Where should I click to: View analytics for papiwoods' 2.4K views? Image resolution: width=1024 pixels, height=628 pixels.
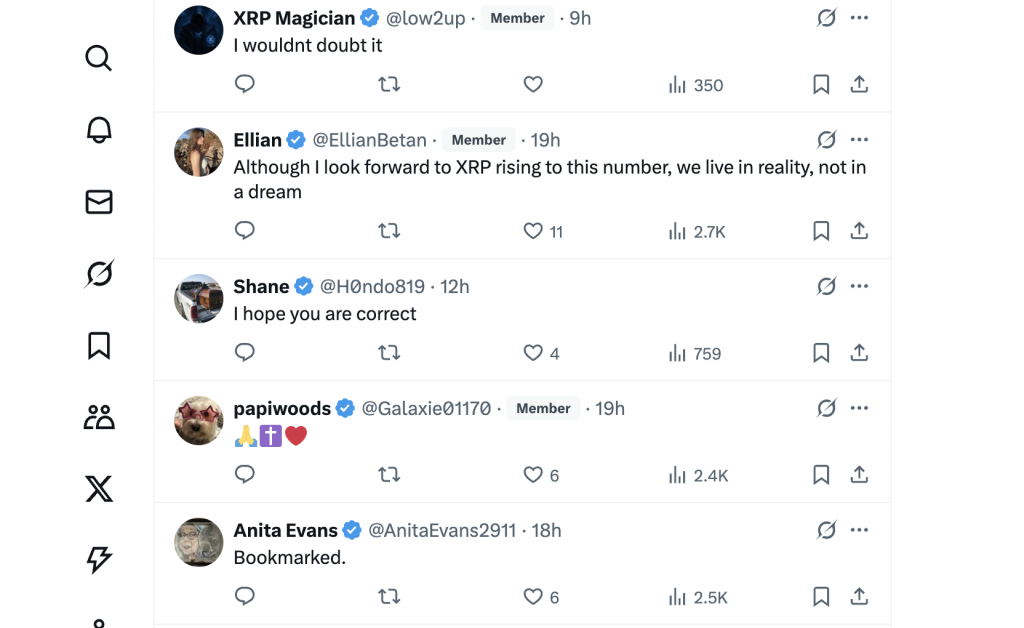(x=698, y=475)
